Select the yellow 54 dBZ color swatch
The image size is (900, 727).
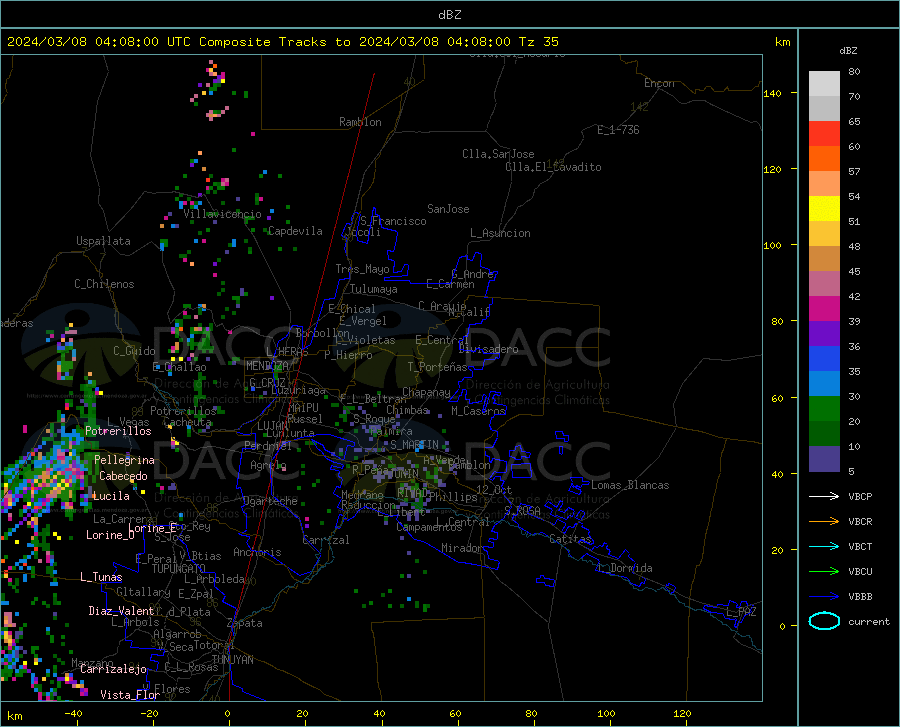click(x=824, y=209)
